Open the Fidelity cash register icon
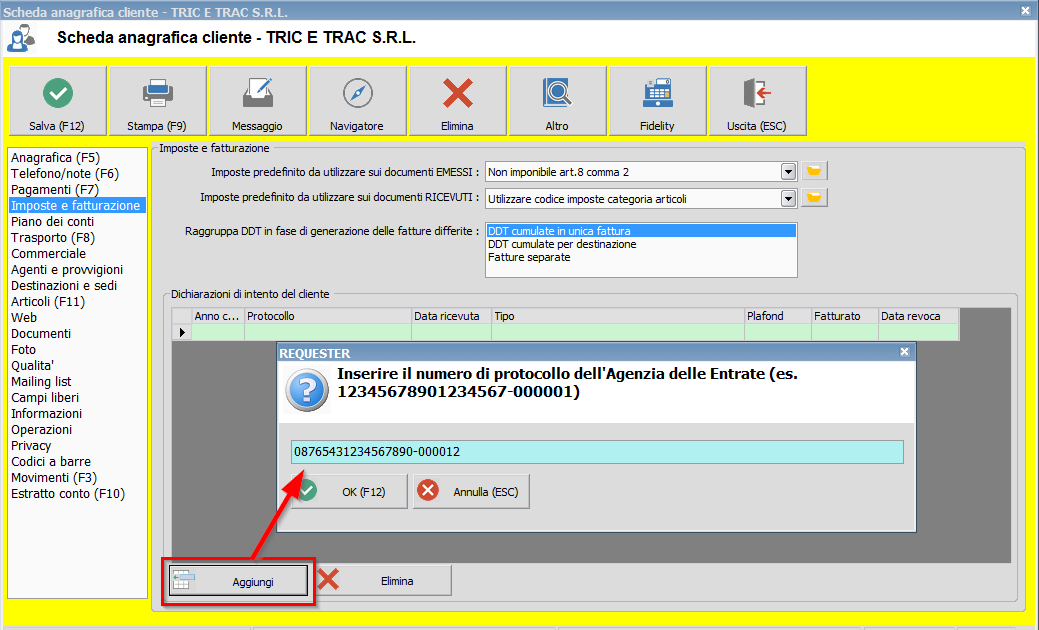This screenshot has width=1039, height=630. (657, 93)
